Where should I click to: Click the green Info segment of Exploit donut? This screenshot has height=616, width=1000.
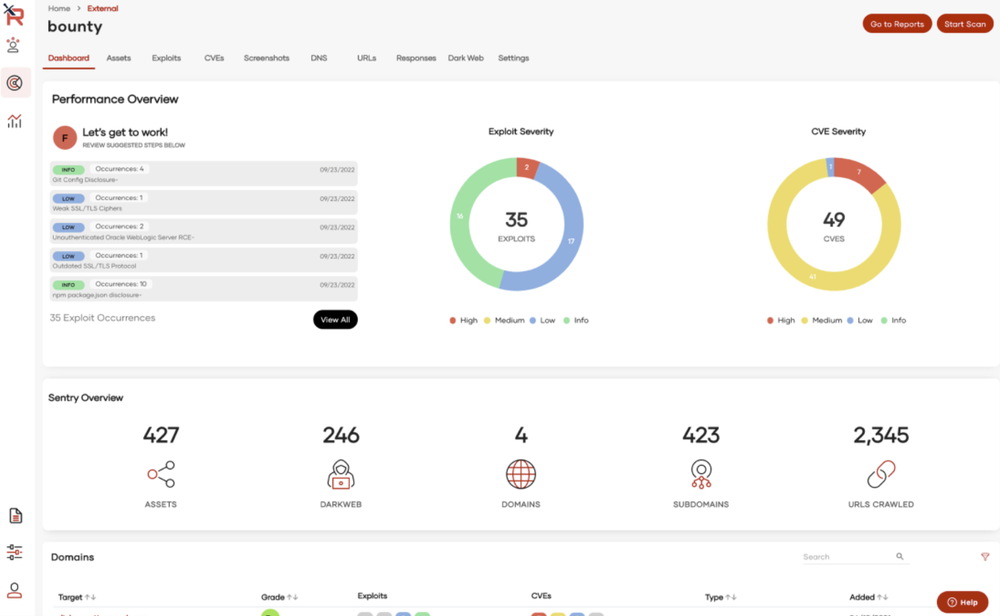460,217
